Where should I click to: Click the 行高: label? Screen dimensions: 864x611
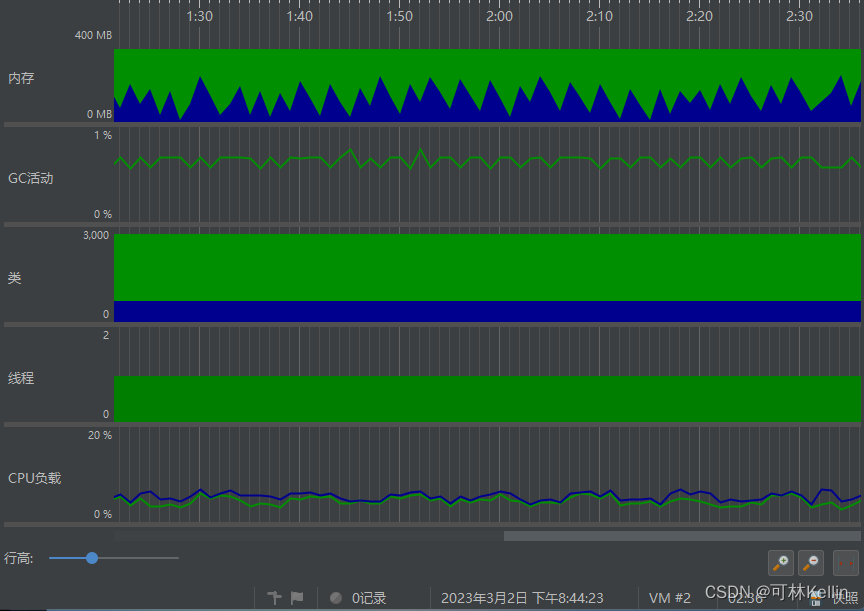point(18,558)
